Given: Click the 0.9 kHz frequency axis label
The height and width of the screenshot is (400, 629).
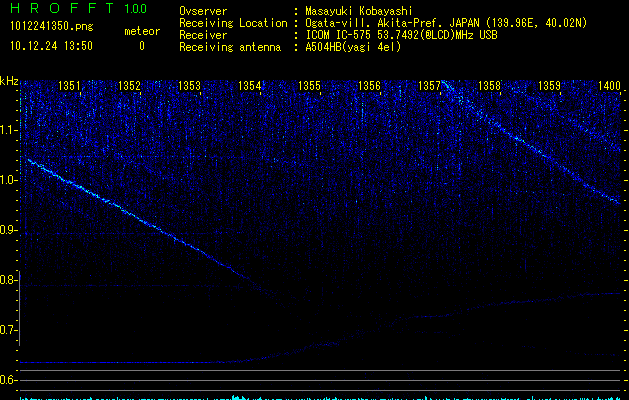Looking at the screenshot, I should click(x=9, y=230).
